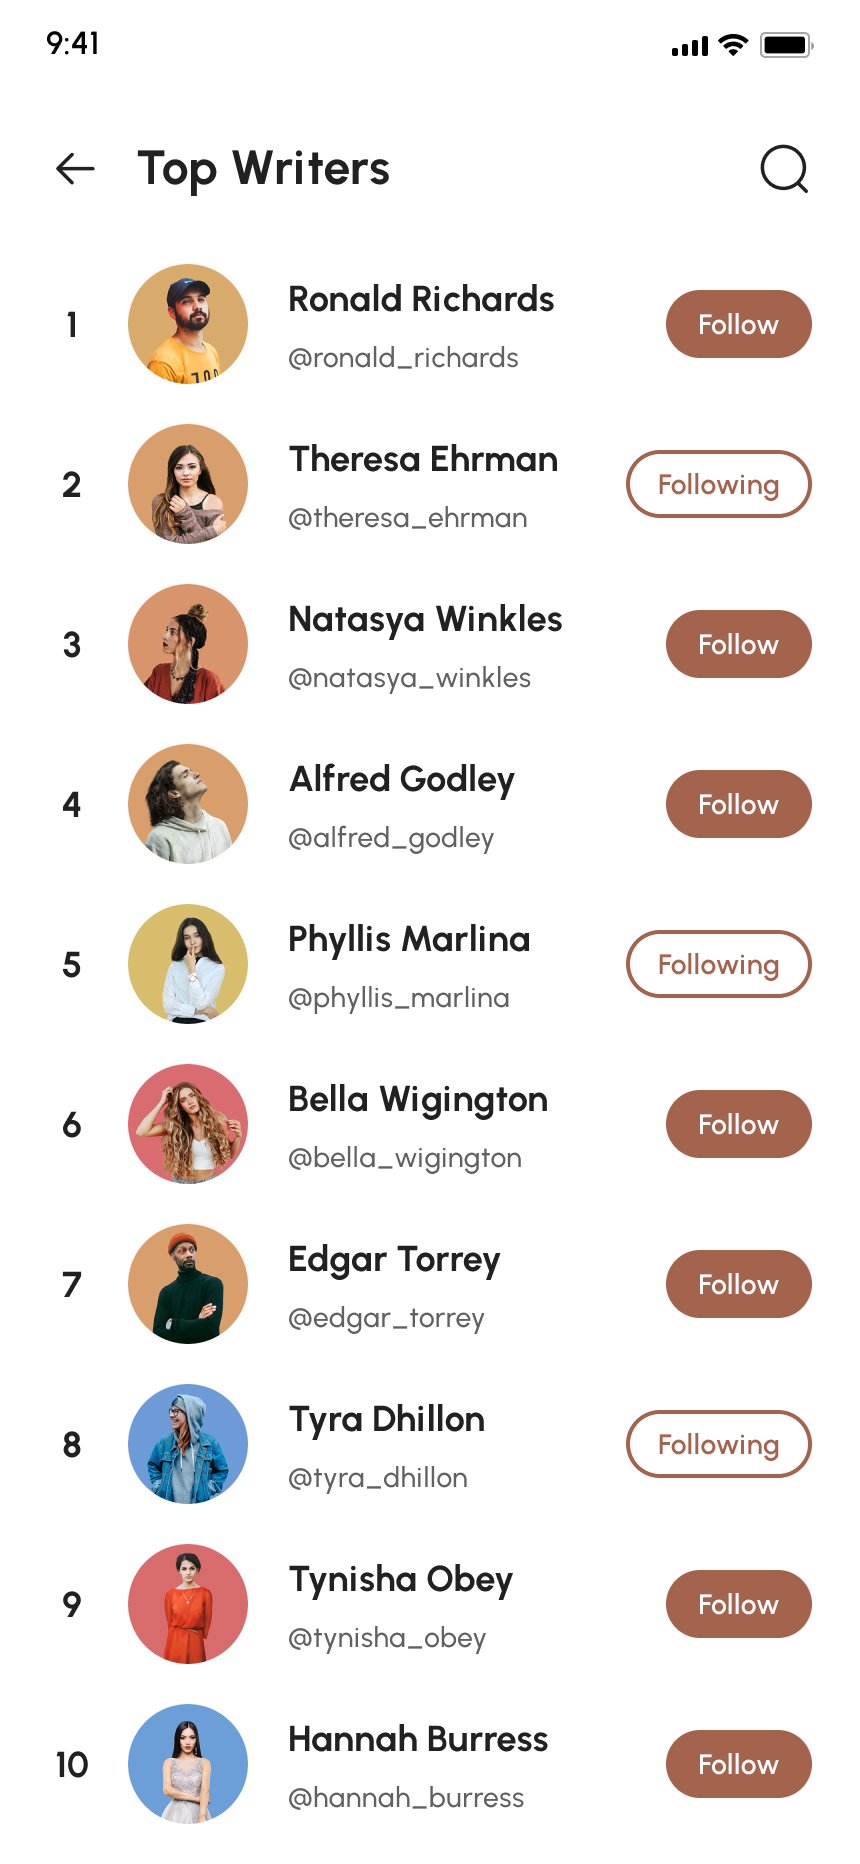Follow Tynisha Obey
Viewport: 860px width, 1864px height.
pos(738,1604)
